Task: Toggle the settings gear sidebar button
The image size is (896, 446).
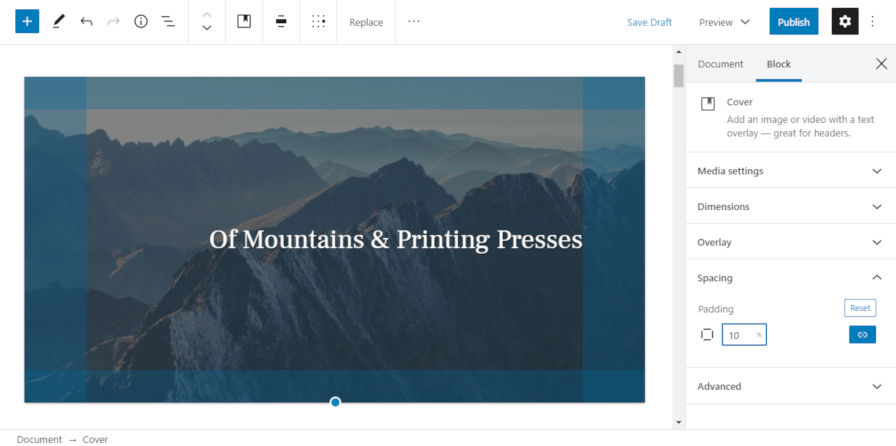Action: (845, 21)
